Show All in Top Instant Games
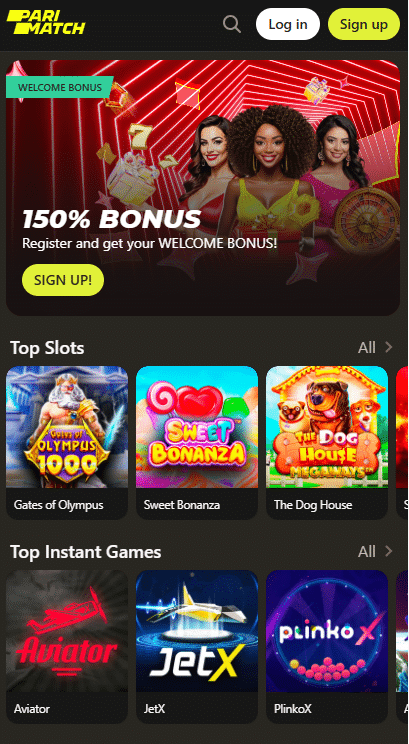This screenshot has width=409, height=744. (x=367, y=551)
